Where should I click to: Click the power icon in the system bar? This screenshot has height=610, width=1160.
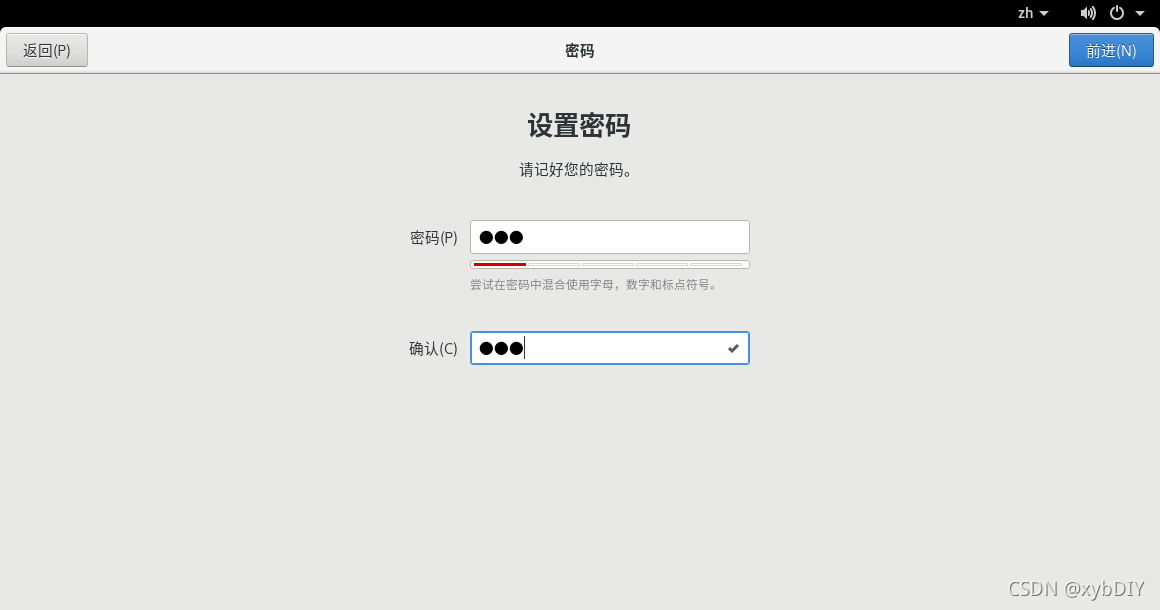(1119, 13)
